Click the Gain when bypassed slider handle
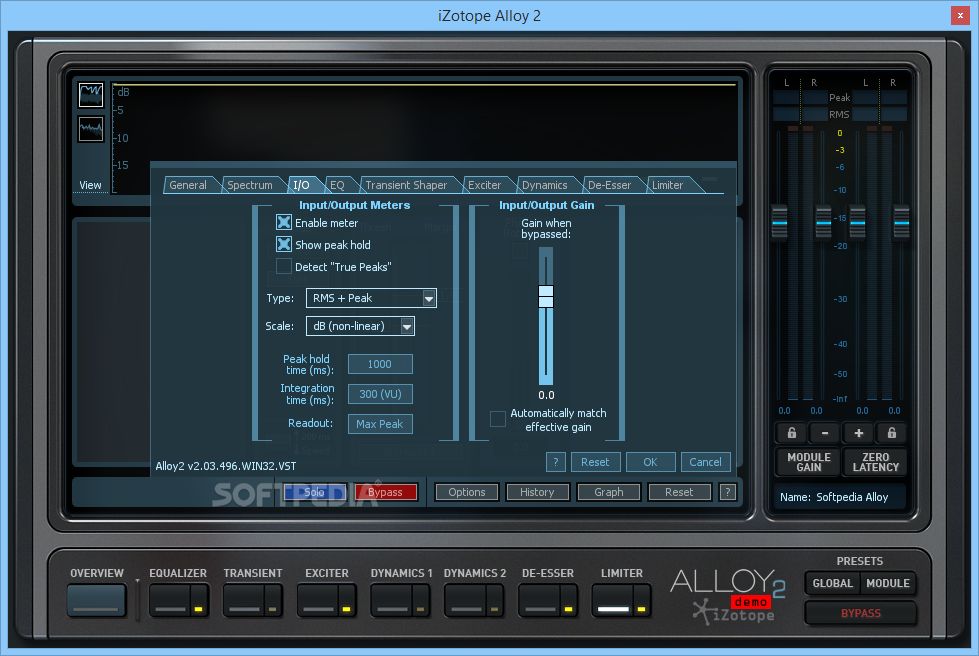The width and height of the screenshot is (979, 656). [546, 296]
